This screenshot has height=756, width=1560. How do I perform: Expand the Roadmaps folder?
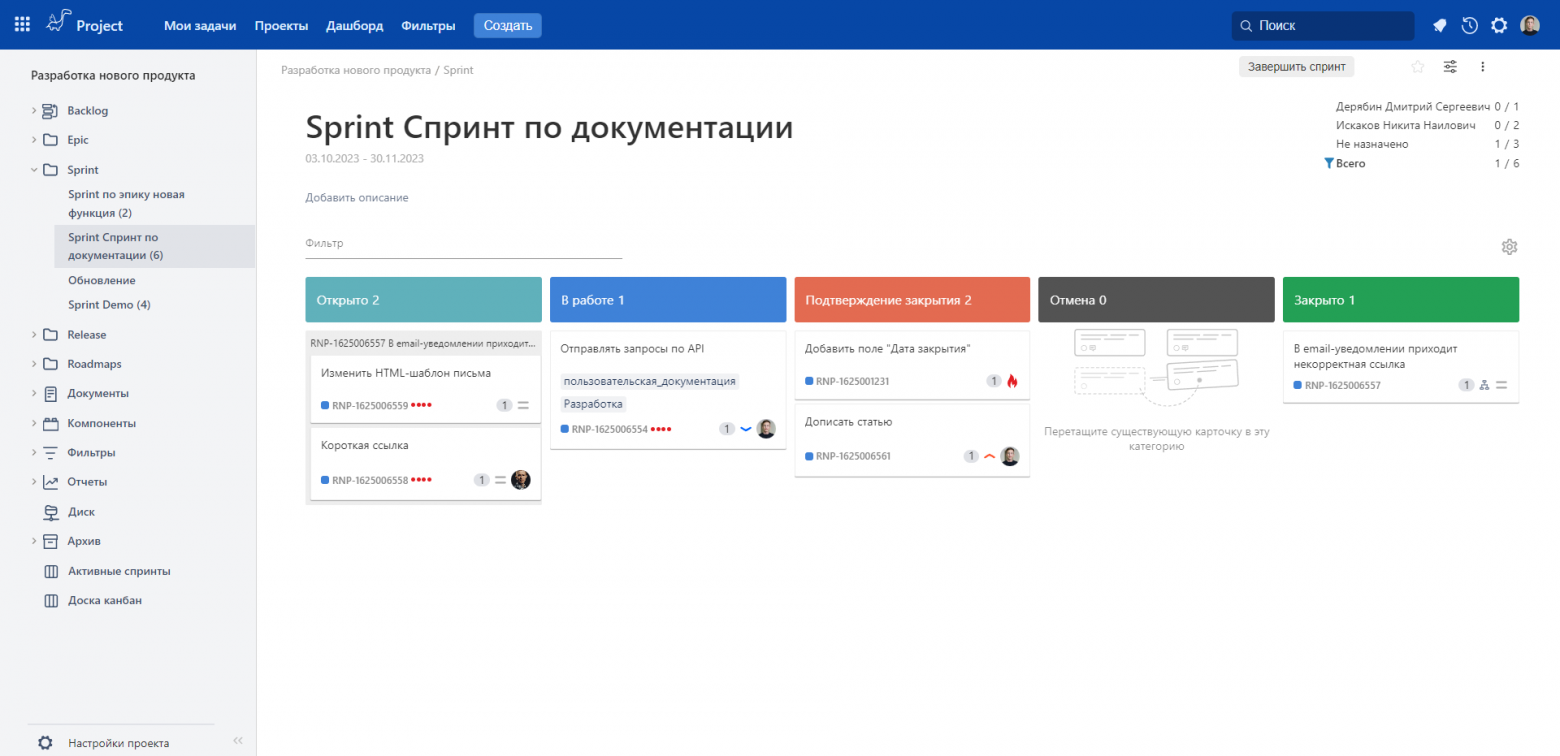pos(33,364)
